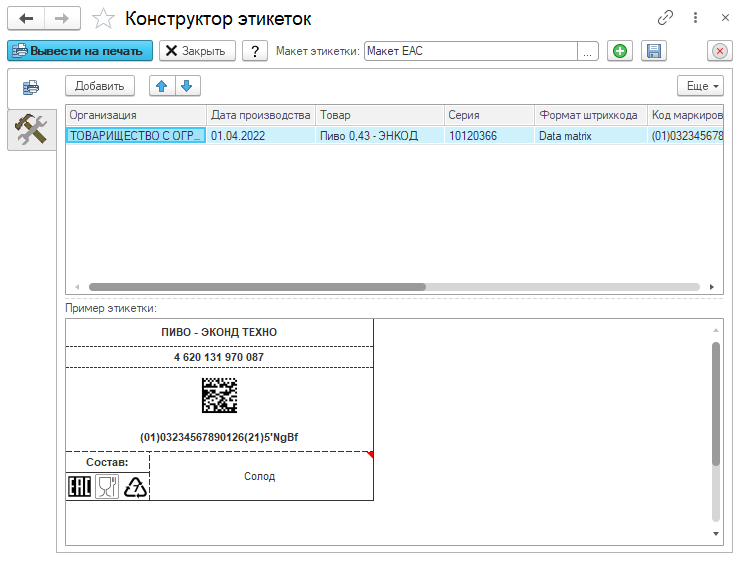Image resolution: width=734 pixels, height=561 pixels.
Task: Add form to favorites with star
Action: (102, 18)
